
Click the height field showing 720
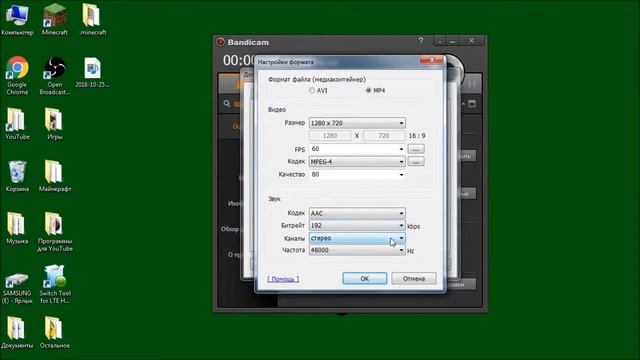[384, 136]
